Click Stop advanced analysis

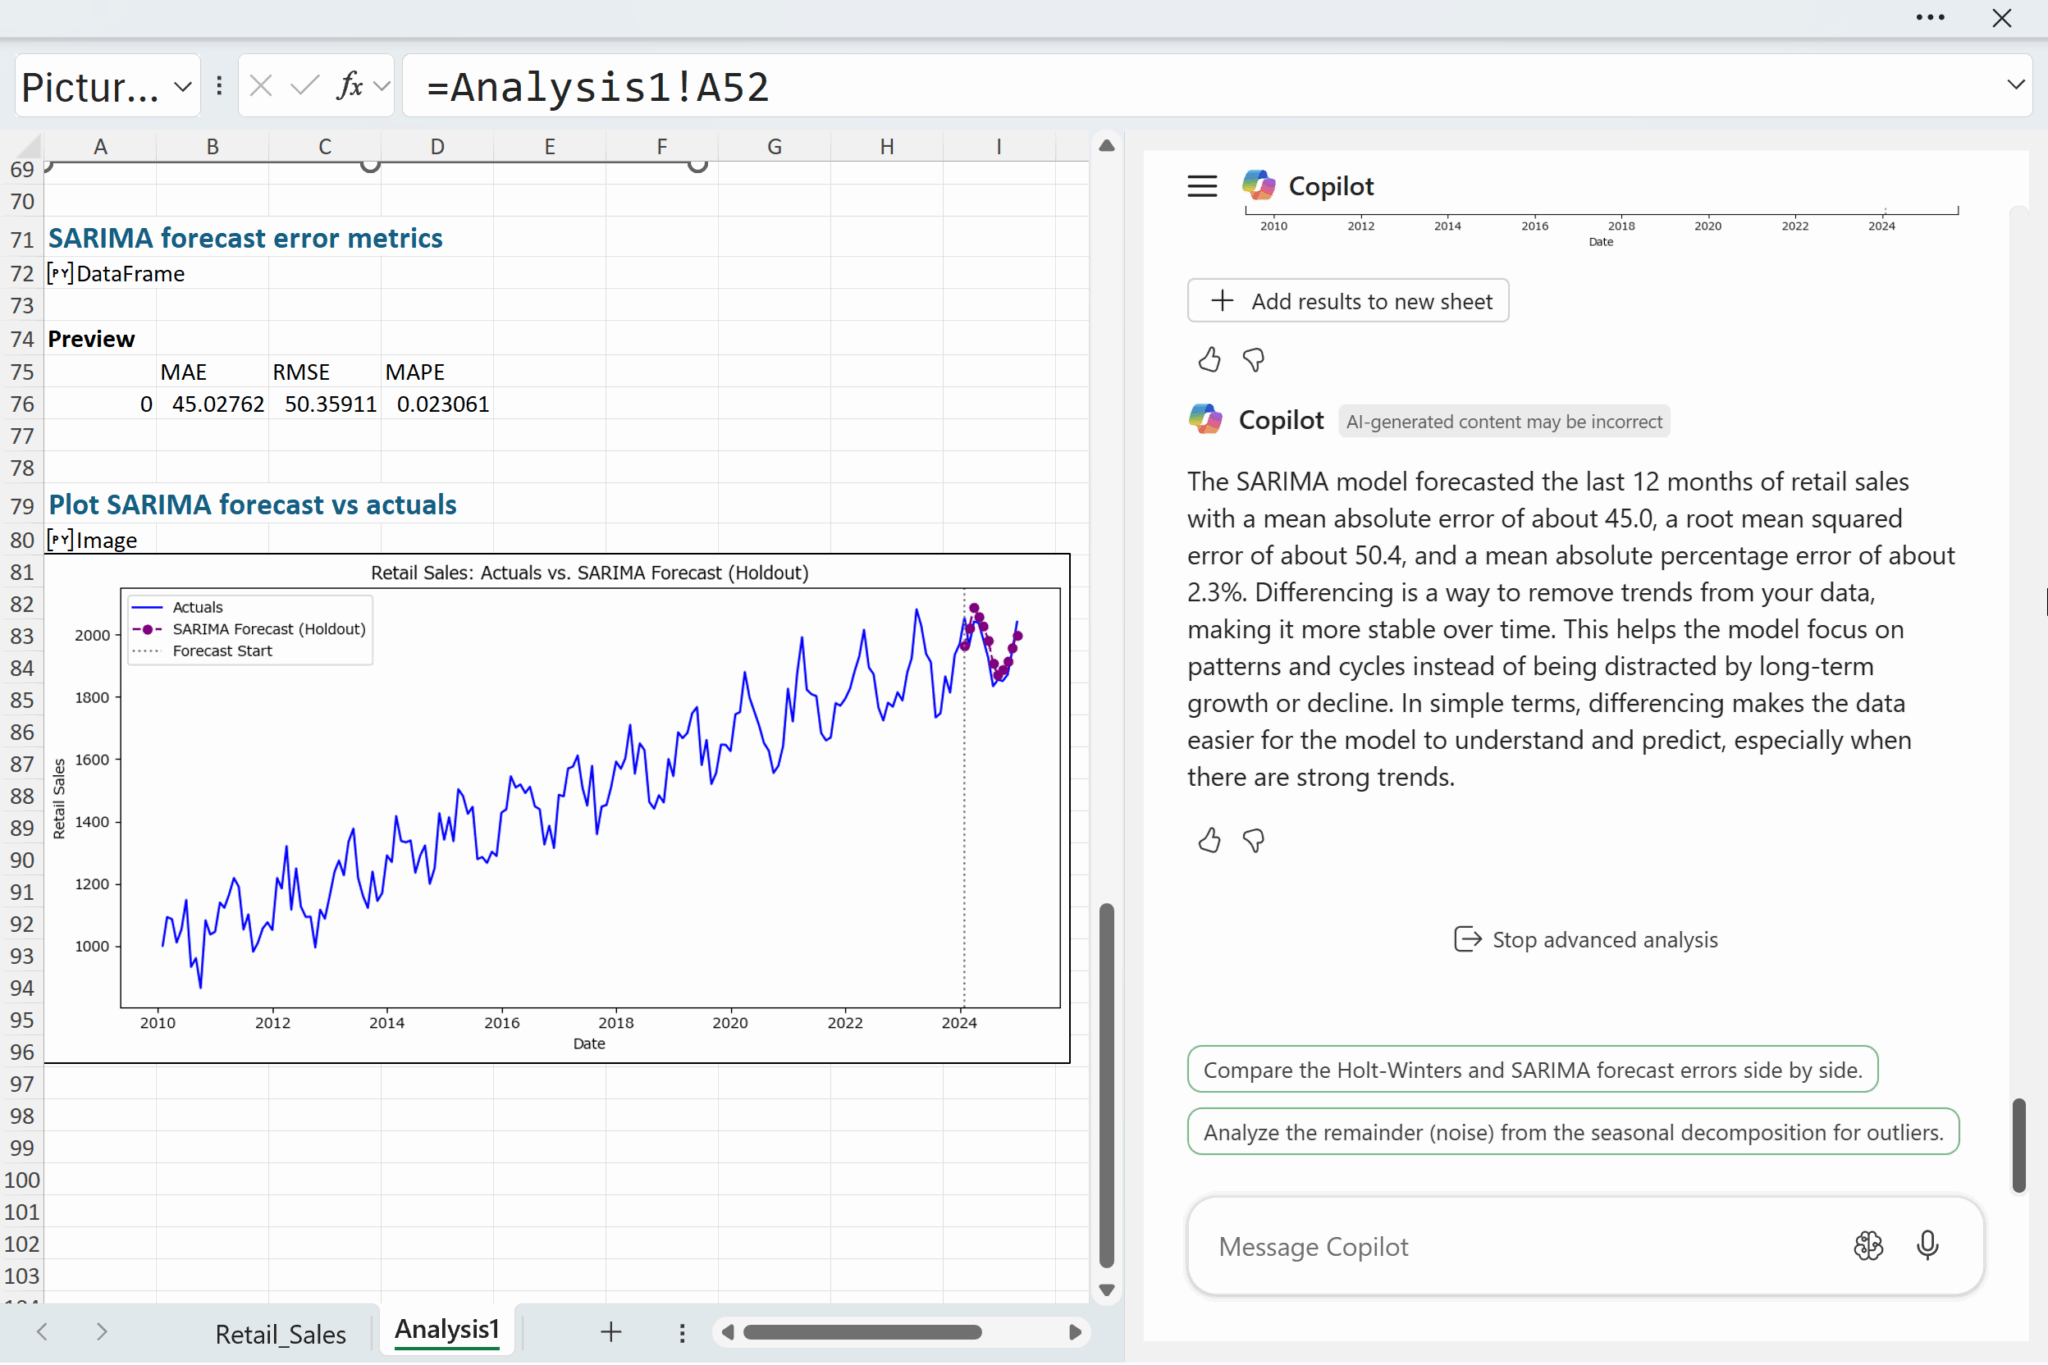point(1586,939)
